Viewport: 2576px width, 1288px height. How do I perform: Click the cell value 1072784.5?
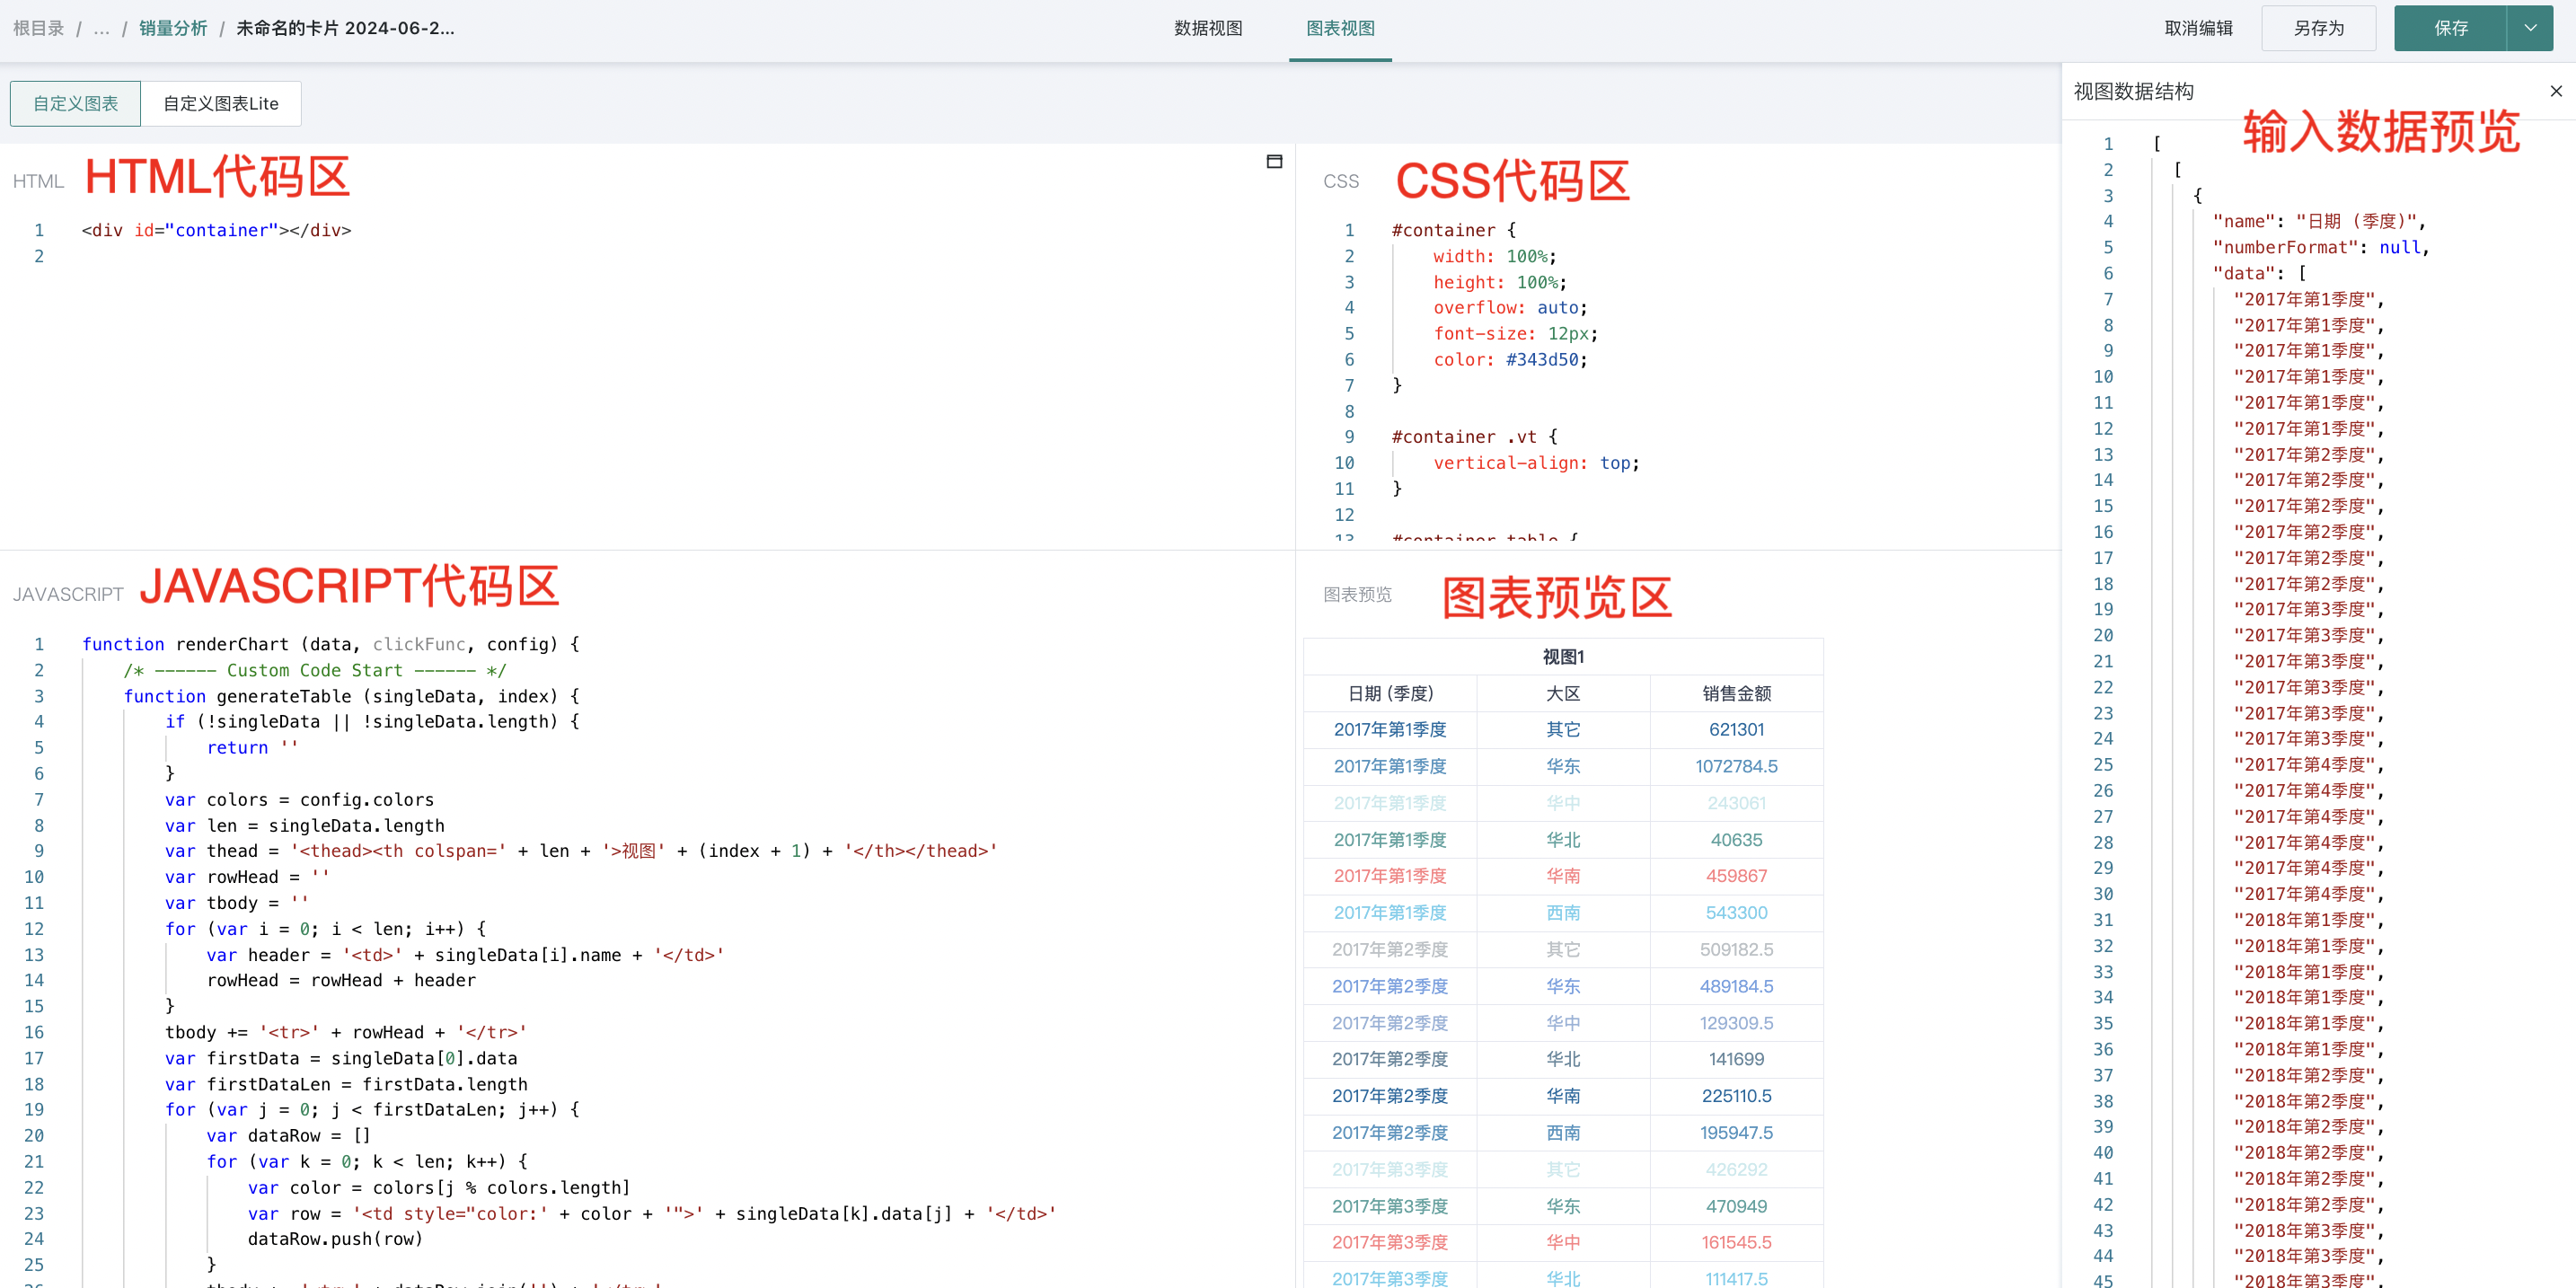pos(1736,766)
